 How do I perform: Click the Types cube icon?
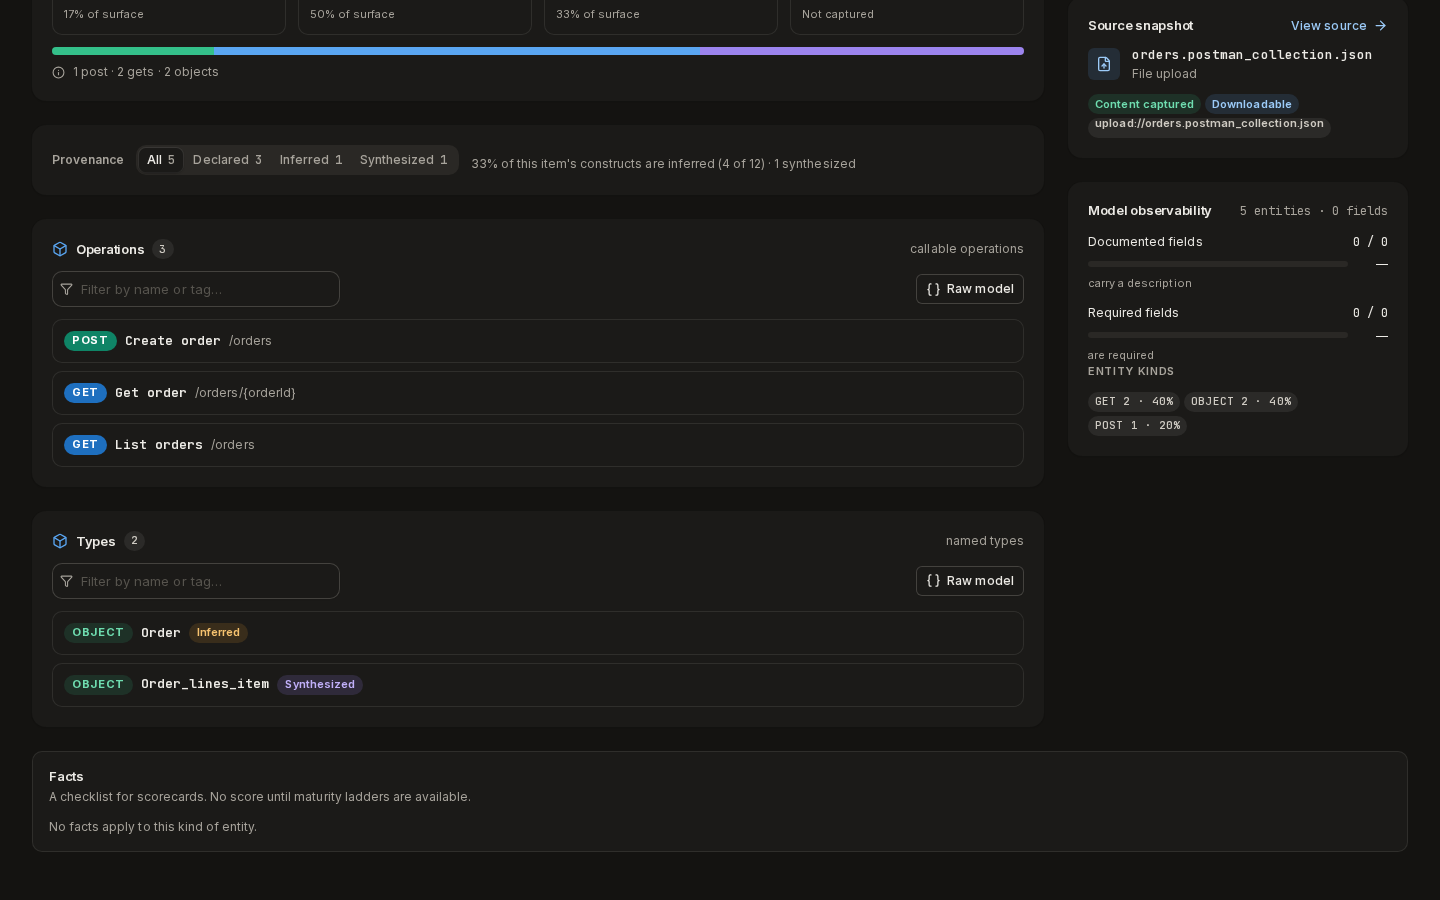(60, 541)
